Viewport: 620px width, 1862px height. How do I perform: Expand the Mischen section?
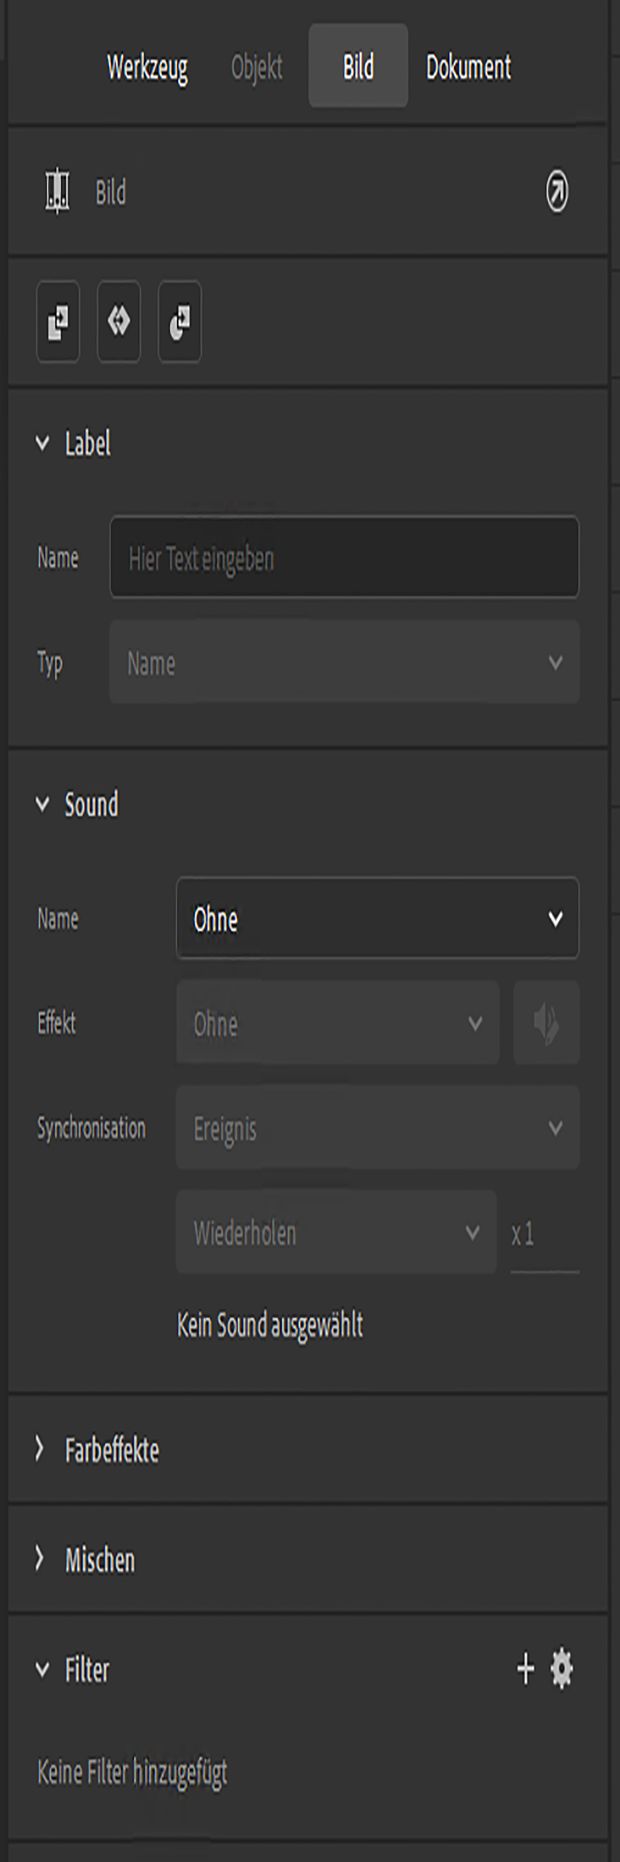coord(40,1558)
